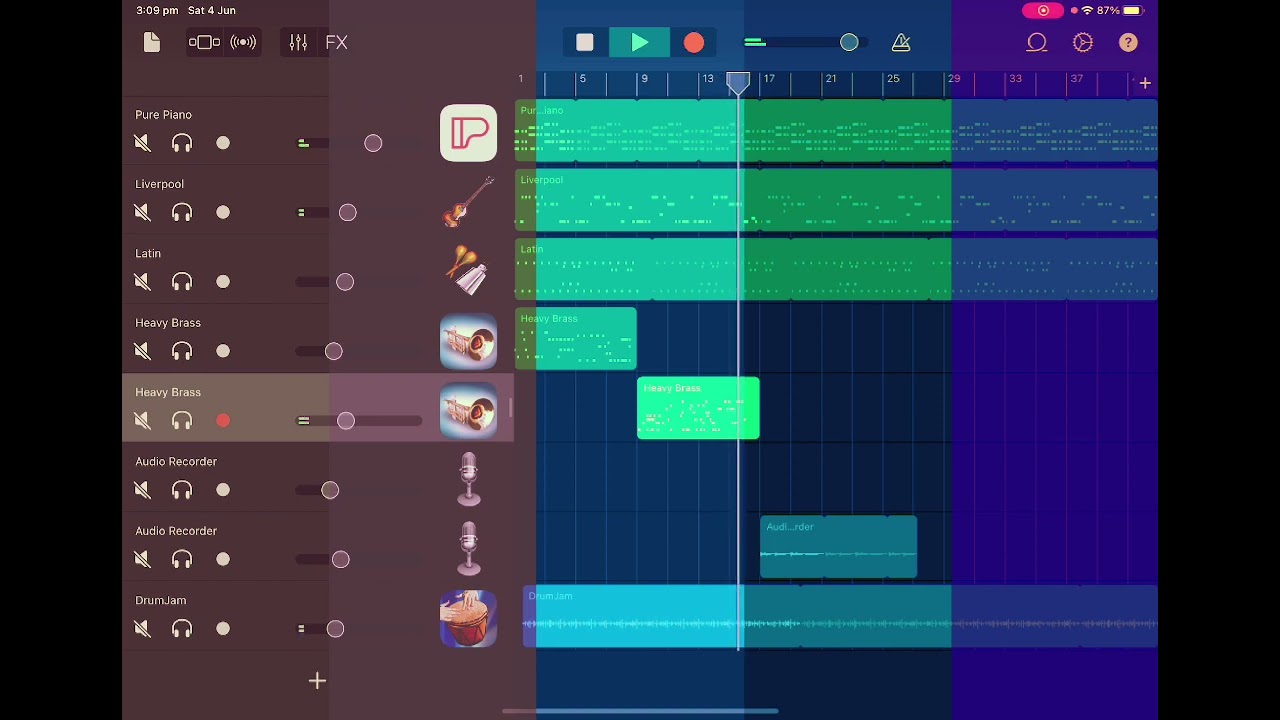The height and width of the screenshot is (720, 1280).
Task: Adjust the Liverpool volume slider
Action: 347,212
